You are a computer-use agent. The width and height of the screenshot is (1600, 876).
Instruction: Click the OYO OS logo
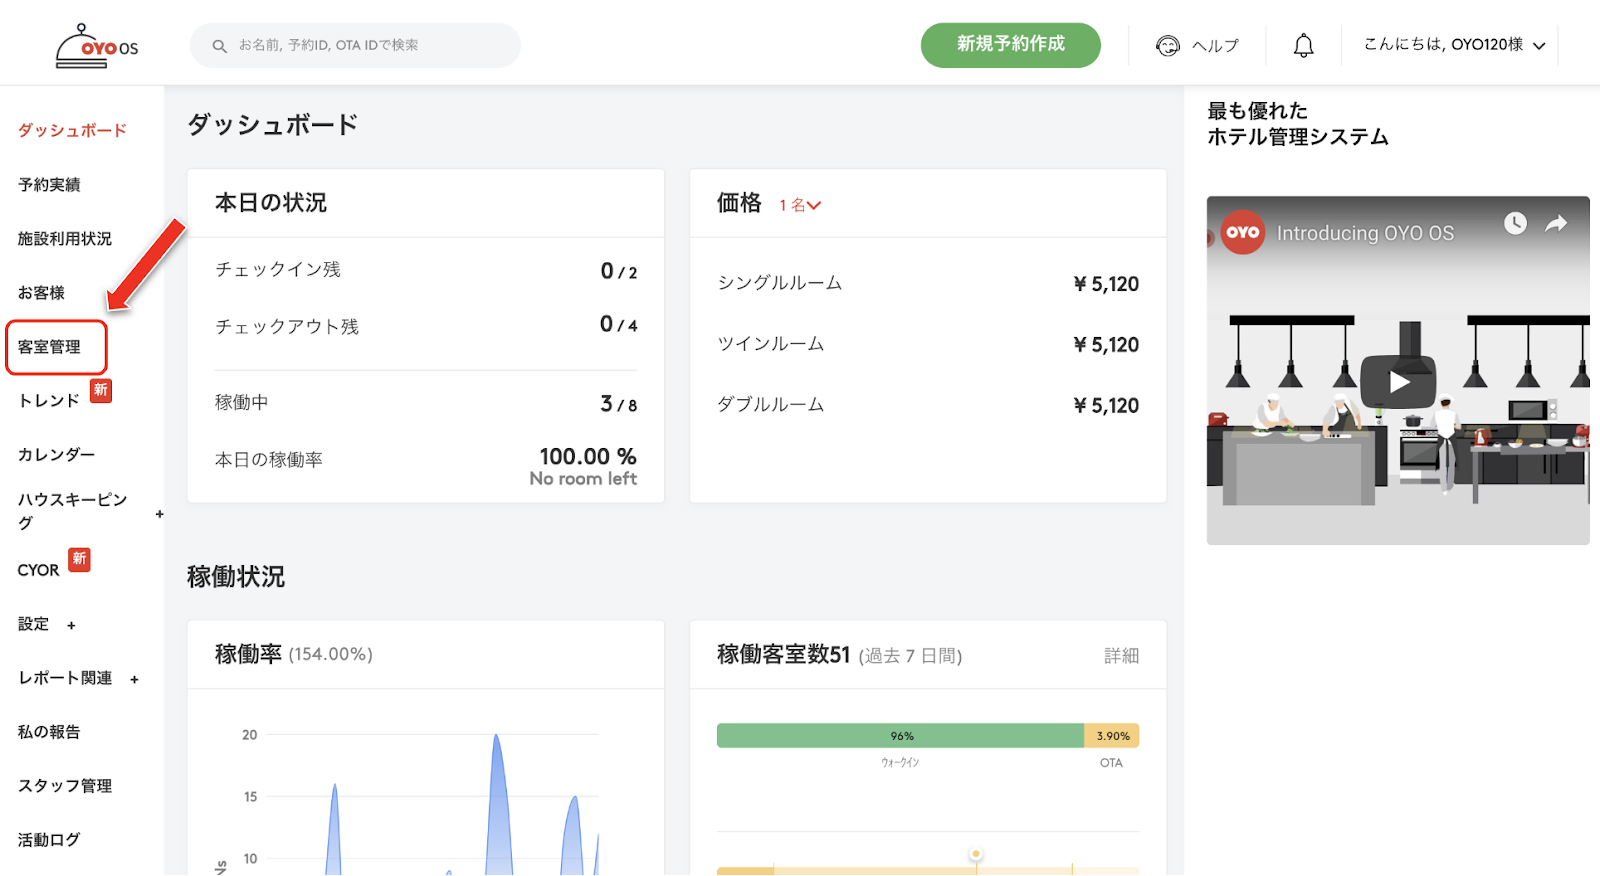click(97, 46)
